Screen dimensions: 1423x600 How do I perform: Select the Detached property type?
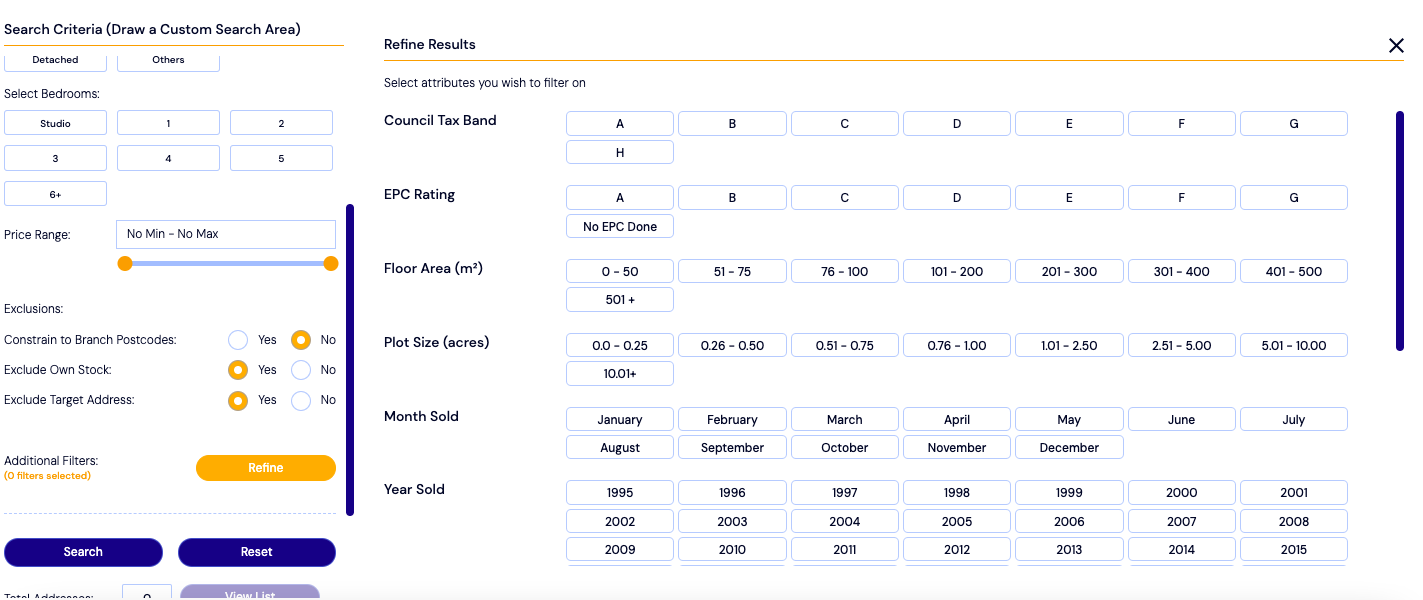pos(55,60)
